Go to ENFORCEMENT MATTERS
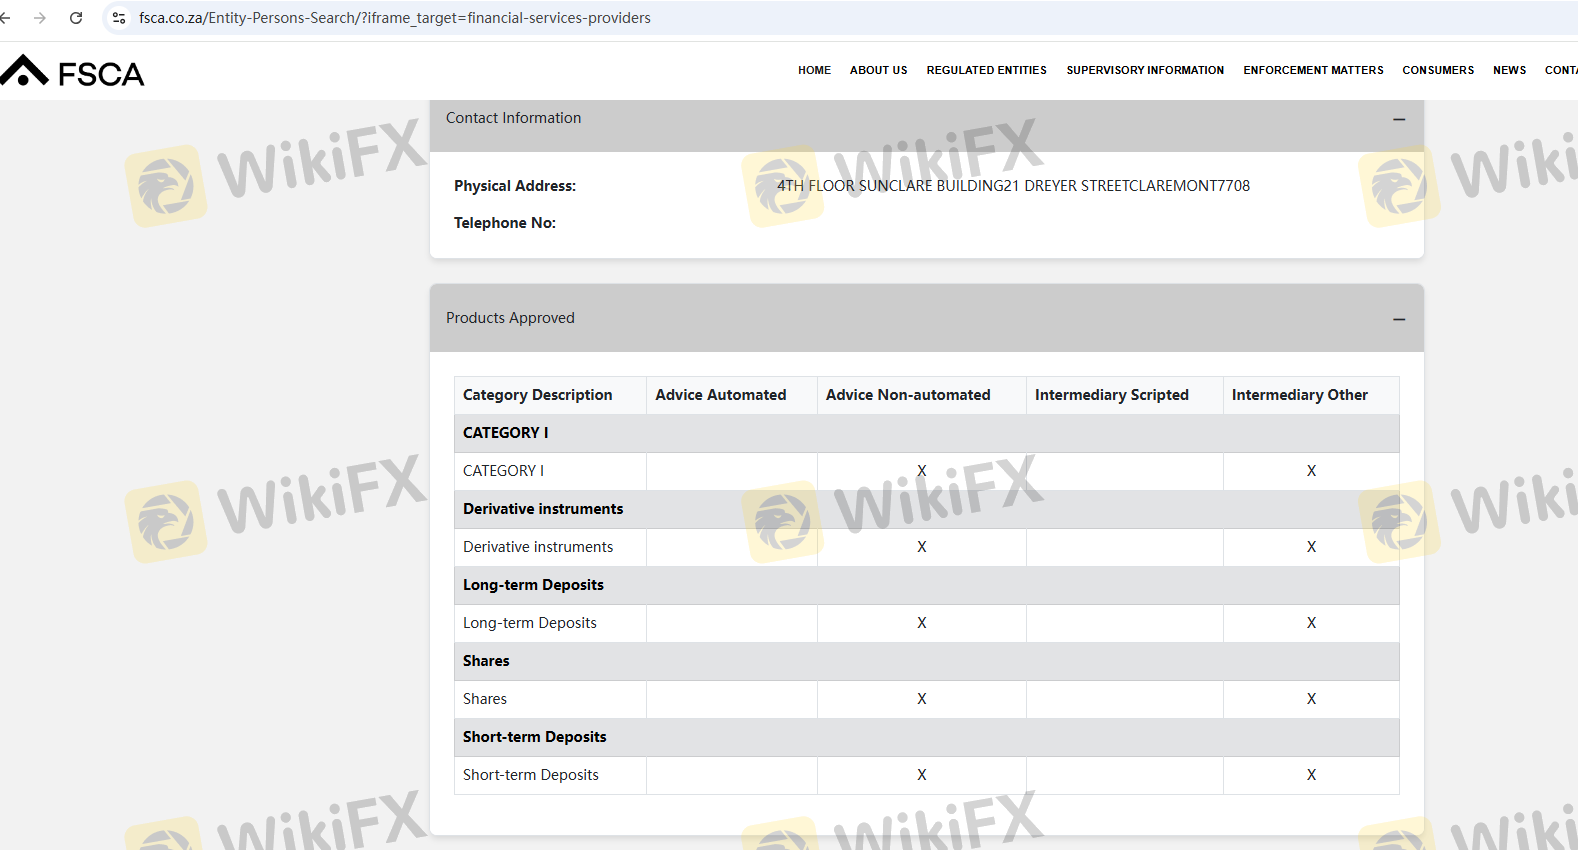The width and height of the screenshot is (1578, 850). pyautogui.click(x=1313, y=70)
